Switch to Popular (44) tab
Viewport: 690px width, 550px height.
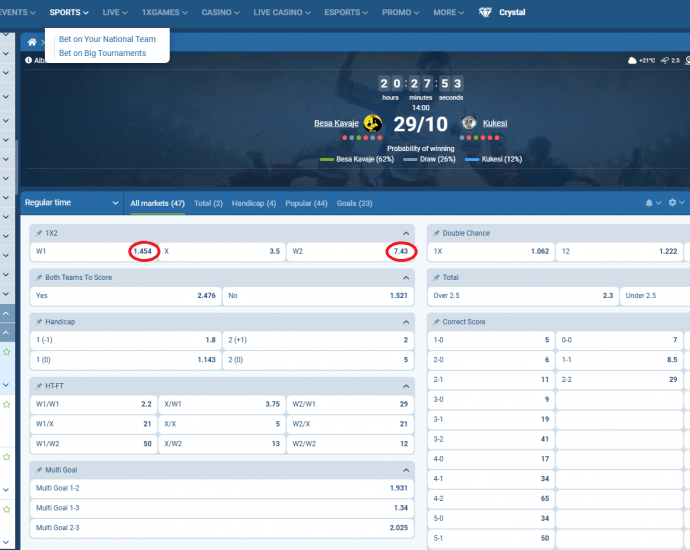click(306, 203)
